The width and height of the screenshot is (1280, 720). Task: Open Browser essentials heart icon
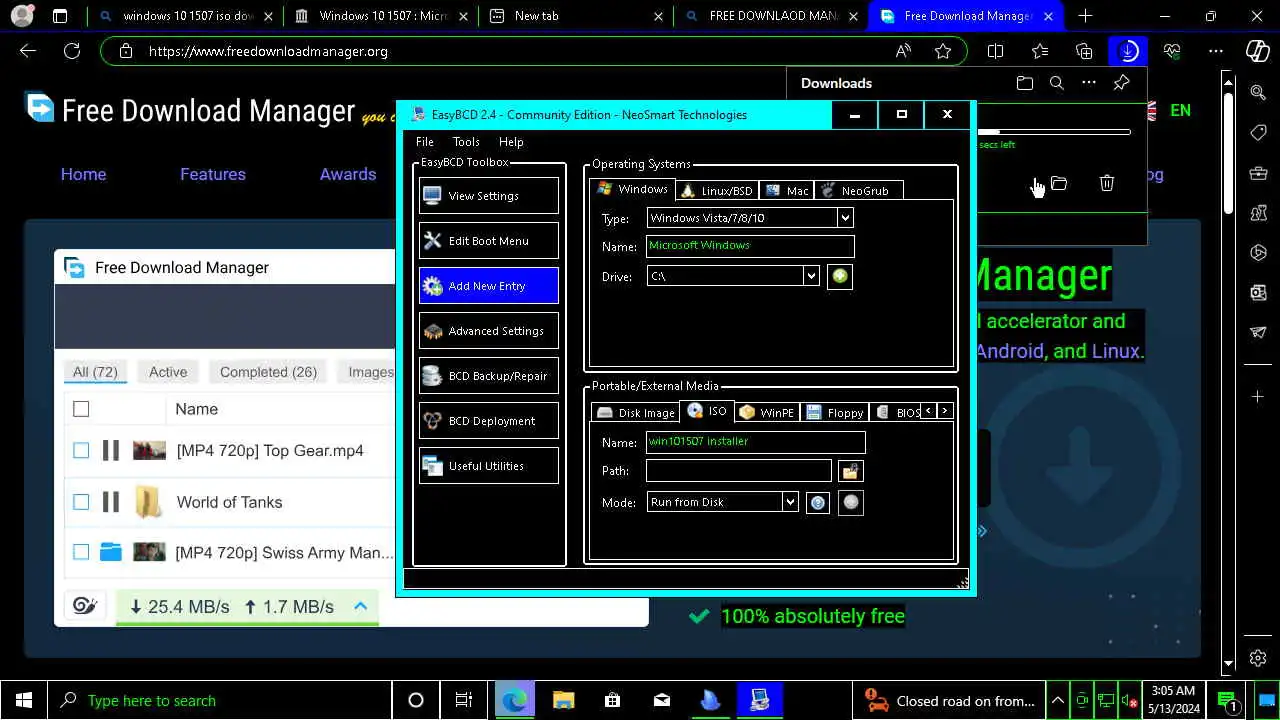(x=1172, y=51)
